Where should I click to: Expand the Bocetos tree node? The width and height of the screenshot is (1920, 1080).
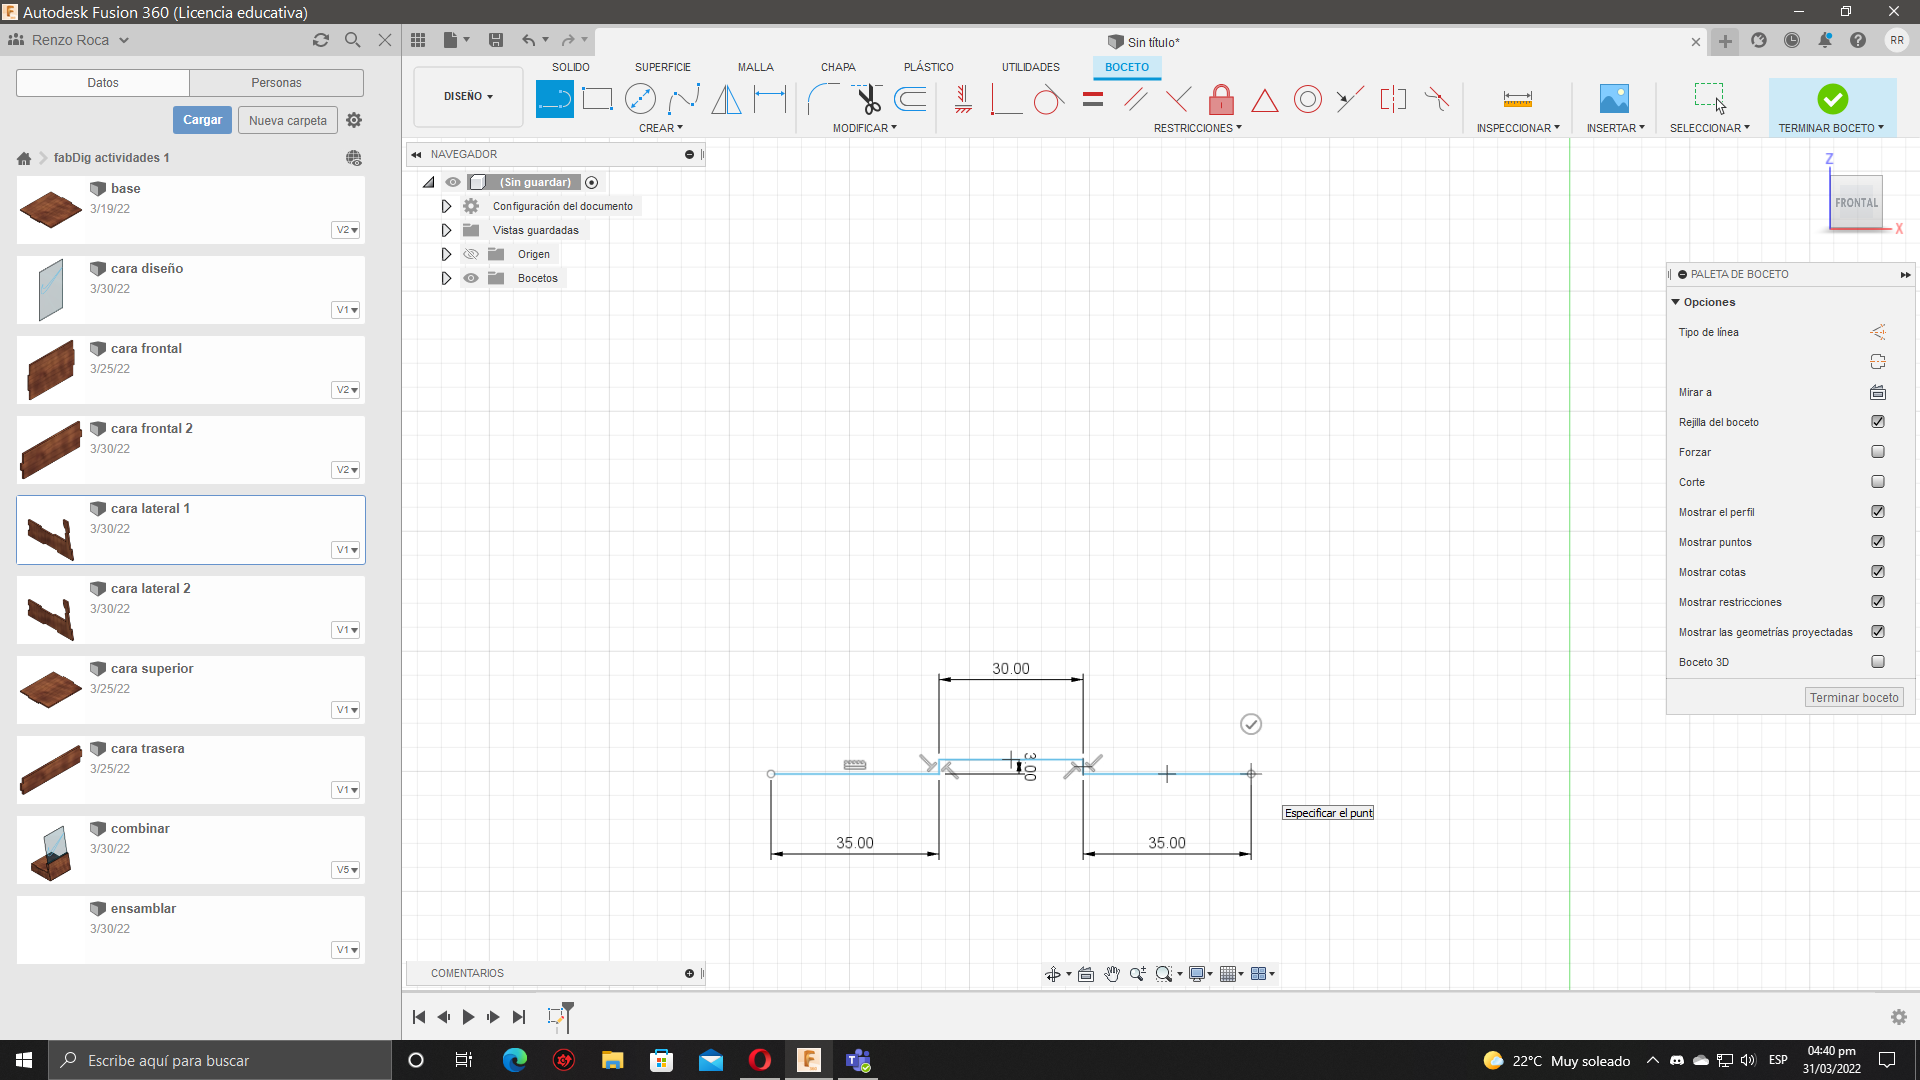click(446, 278)
